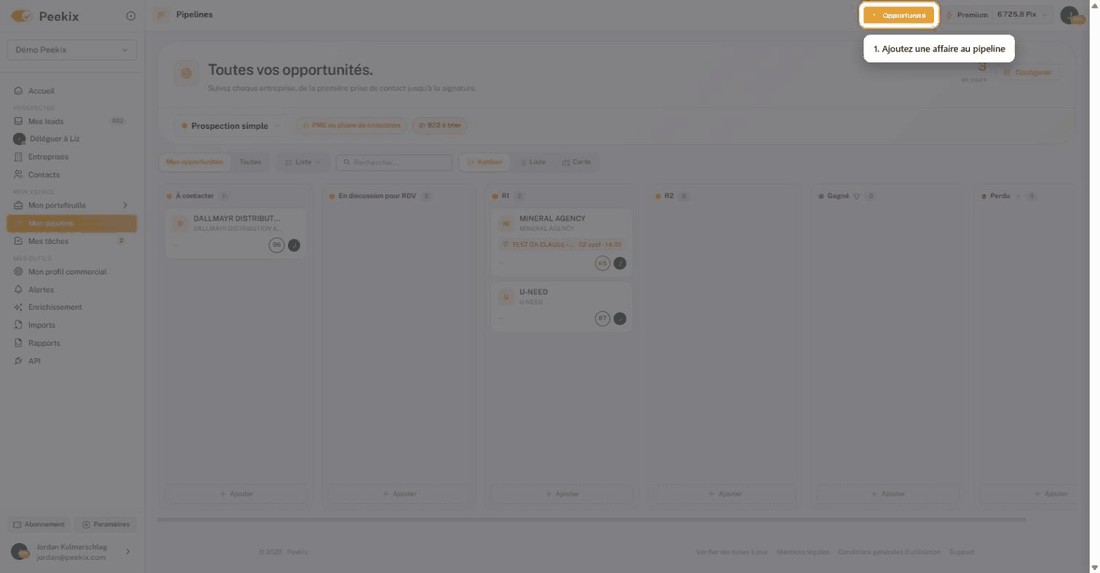Click the trophy icon next to Gagné
This screenshot has height=573, width=1100.
click(857, 196)
